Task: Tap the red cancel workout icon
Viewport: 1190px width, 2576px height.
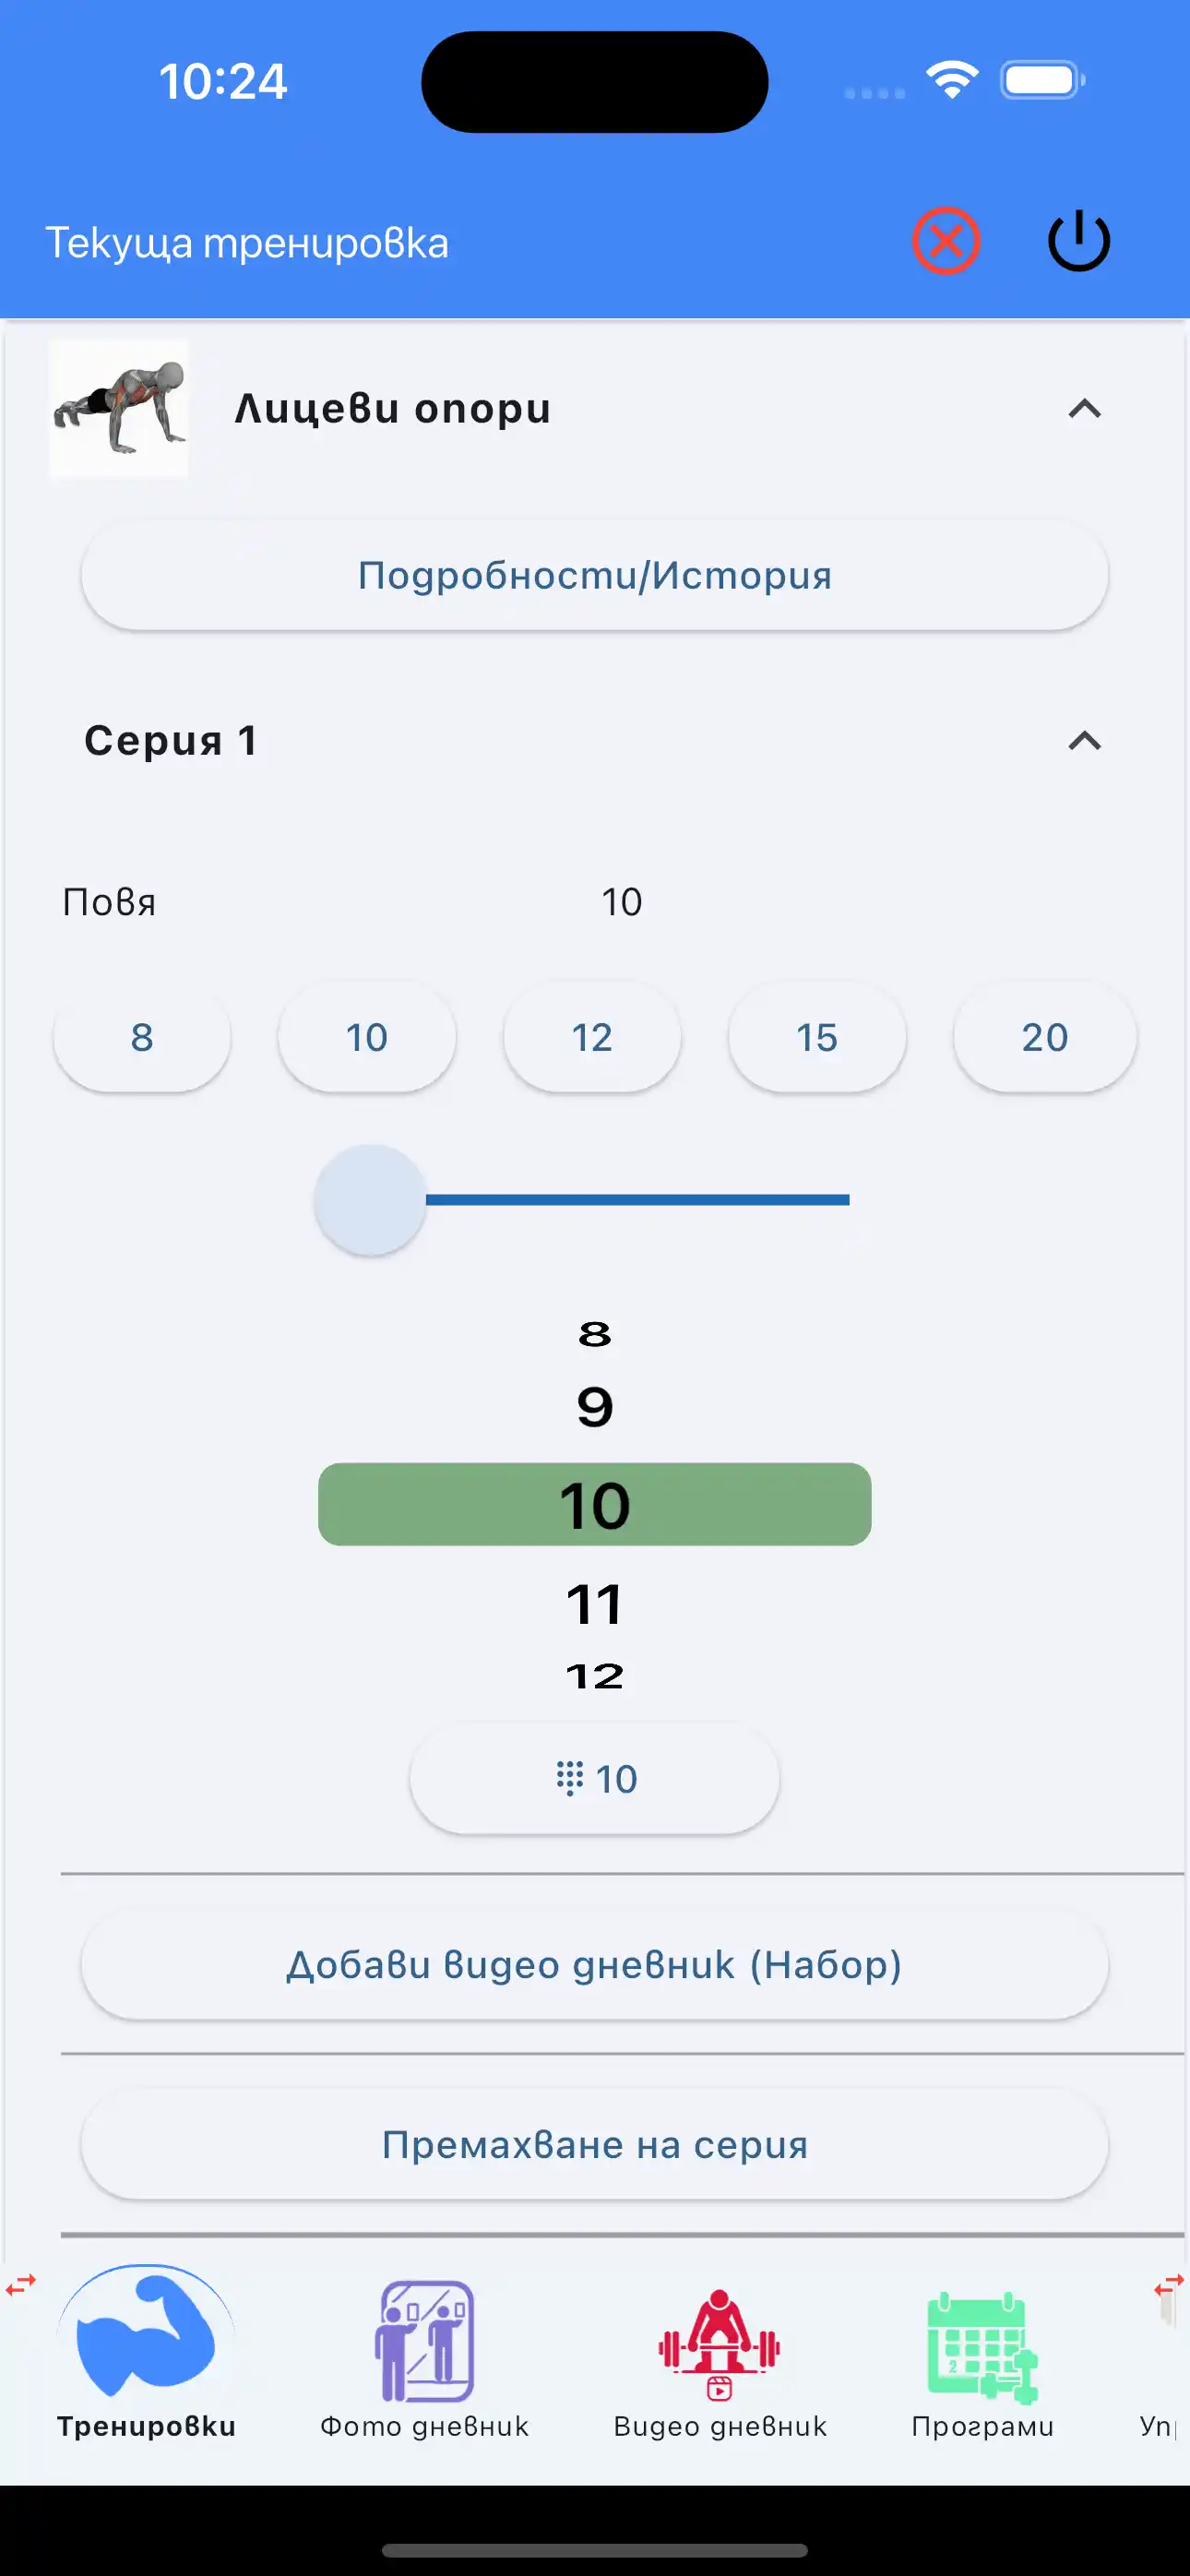Action: (945, 241)
